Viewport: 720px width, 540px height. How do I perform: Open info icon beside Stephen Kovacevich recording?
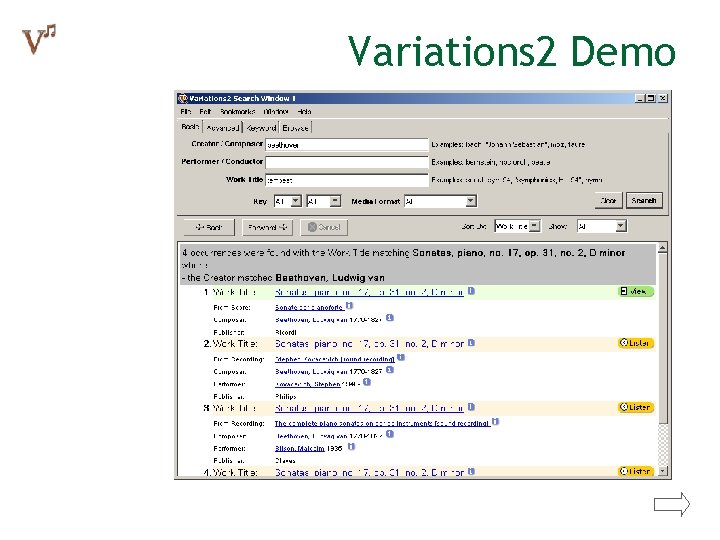pyautogui.click(x=401, y=357)
